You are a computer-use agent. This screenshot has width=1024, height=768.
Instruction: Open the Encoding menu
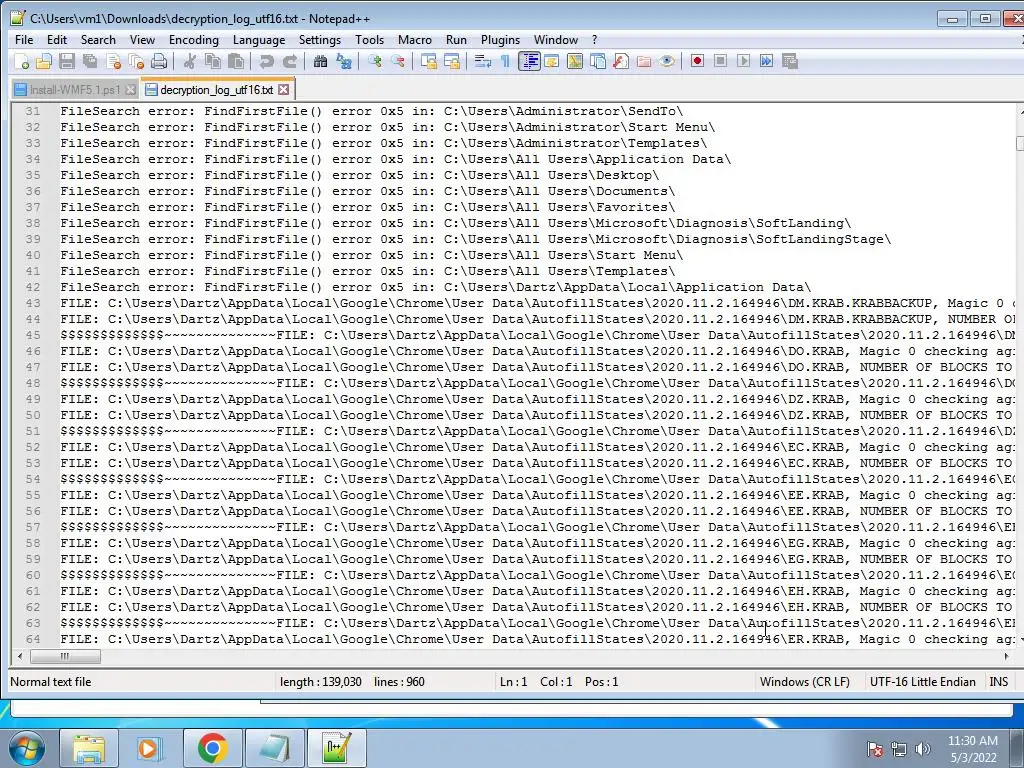[x=194, y=40]
